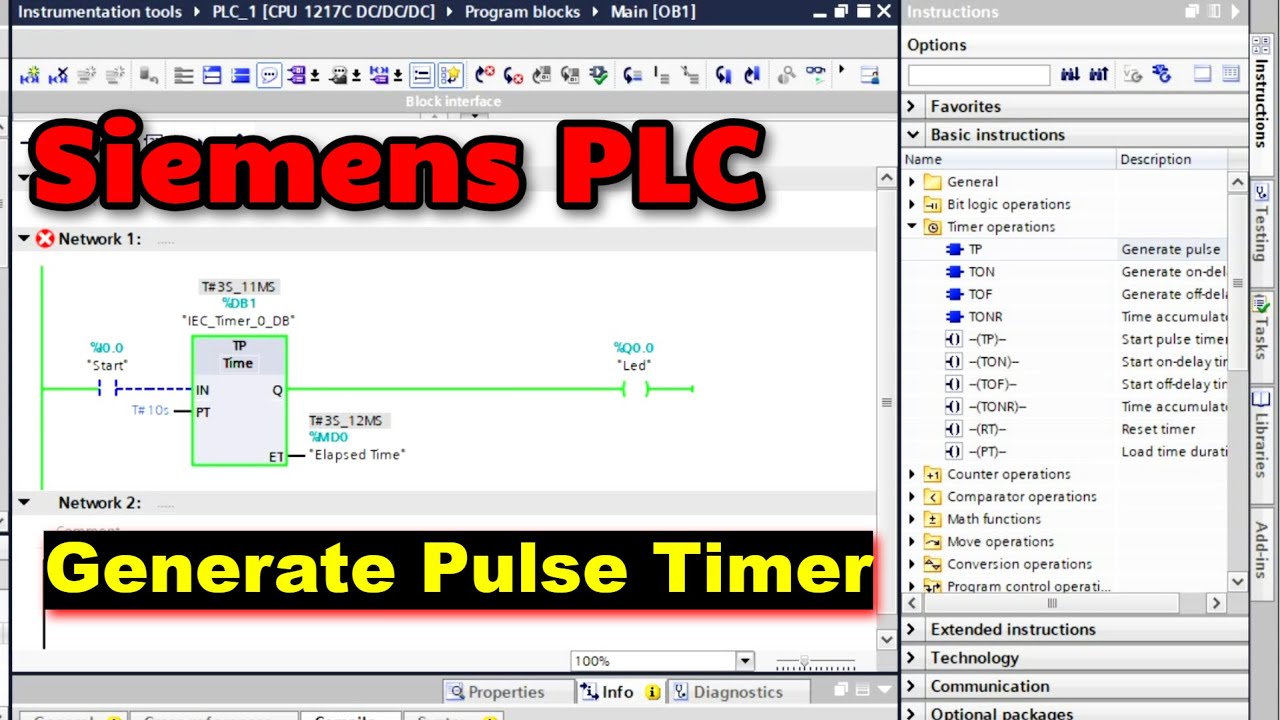This screenshot has width=1280, height=720.
Task: Click search down icon in Instructions options
Action: point(1070,74)
